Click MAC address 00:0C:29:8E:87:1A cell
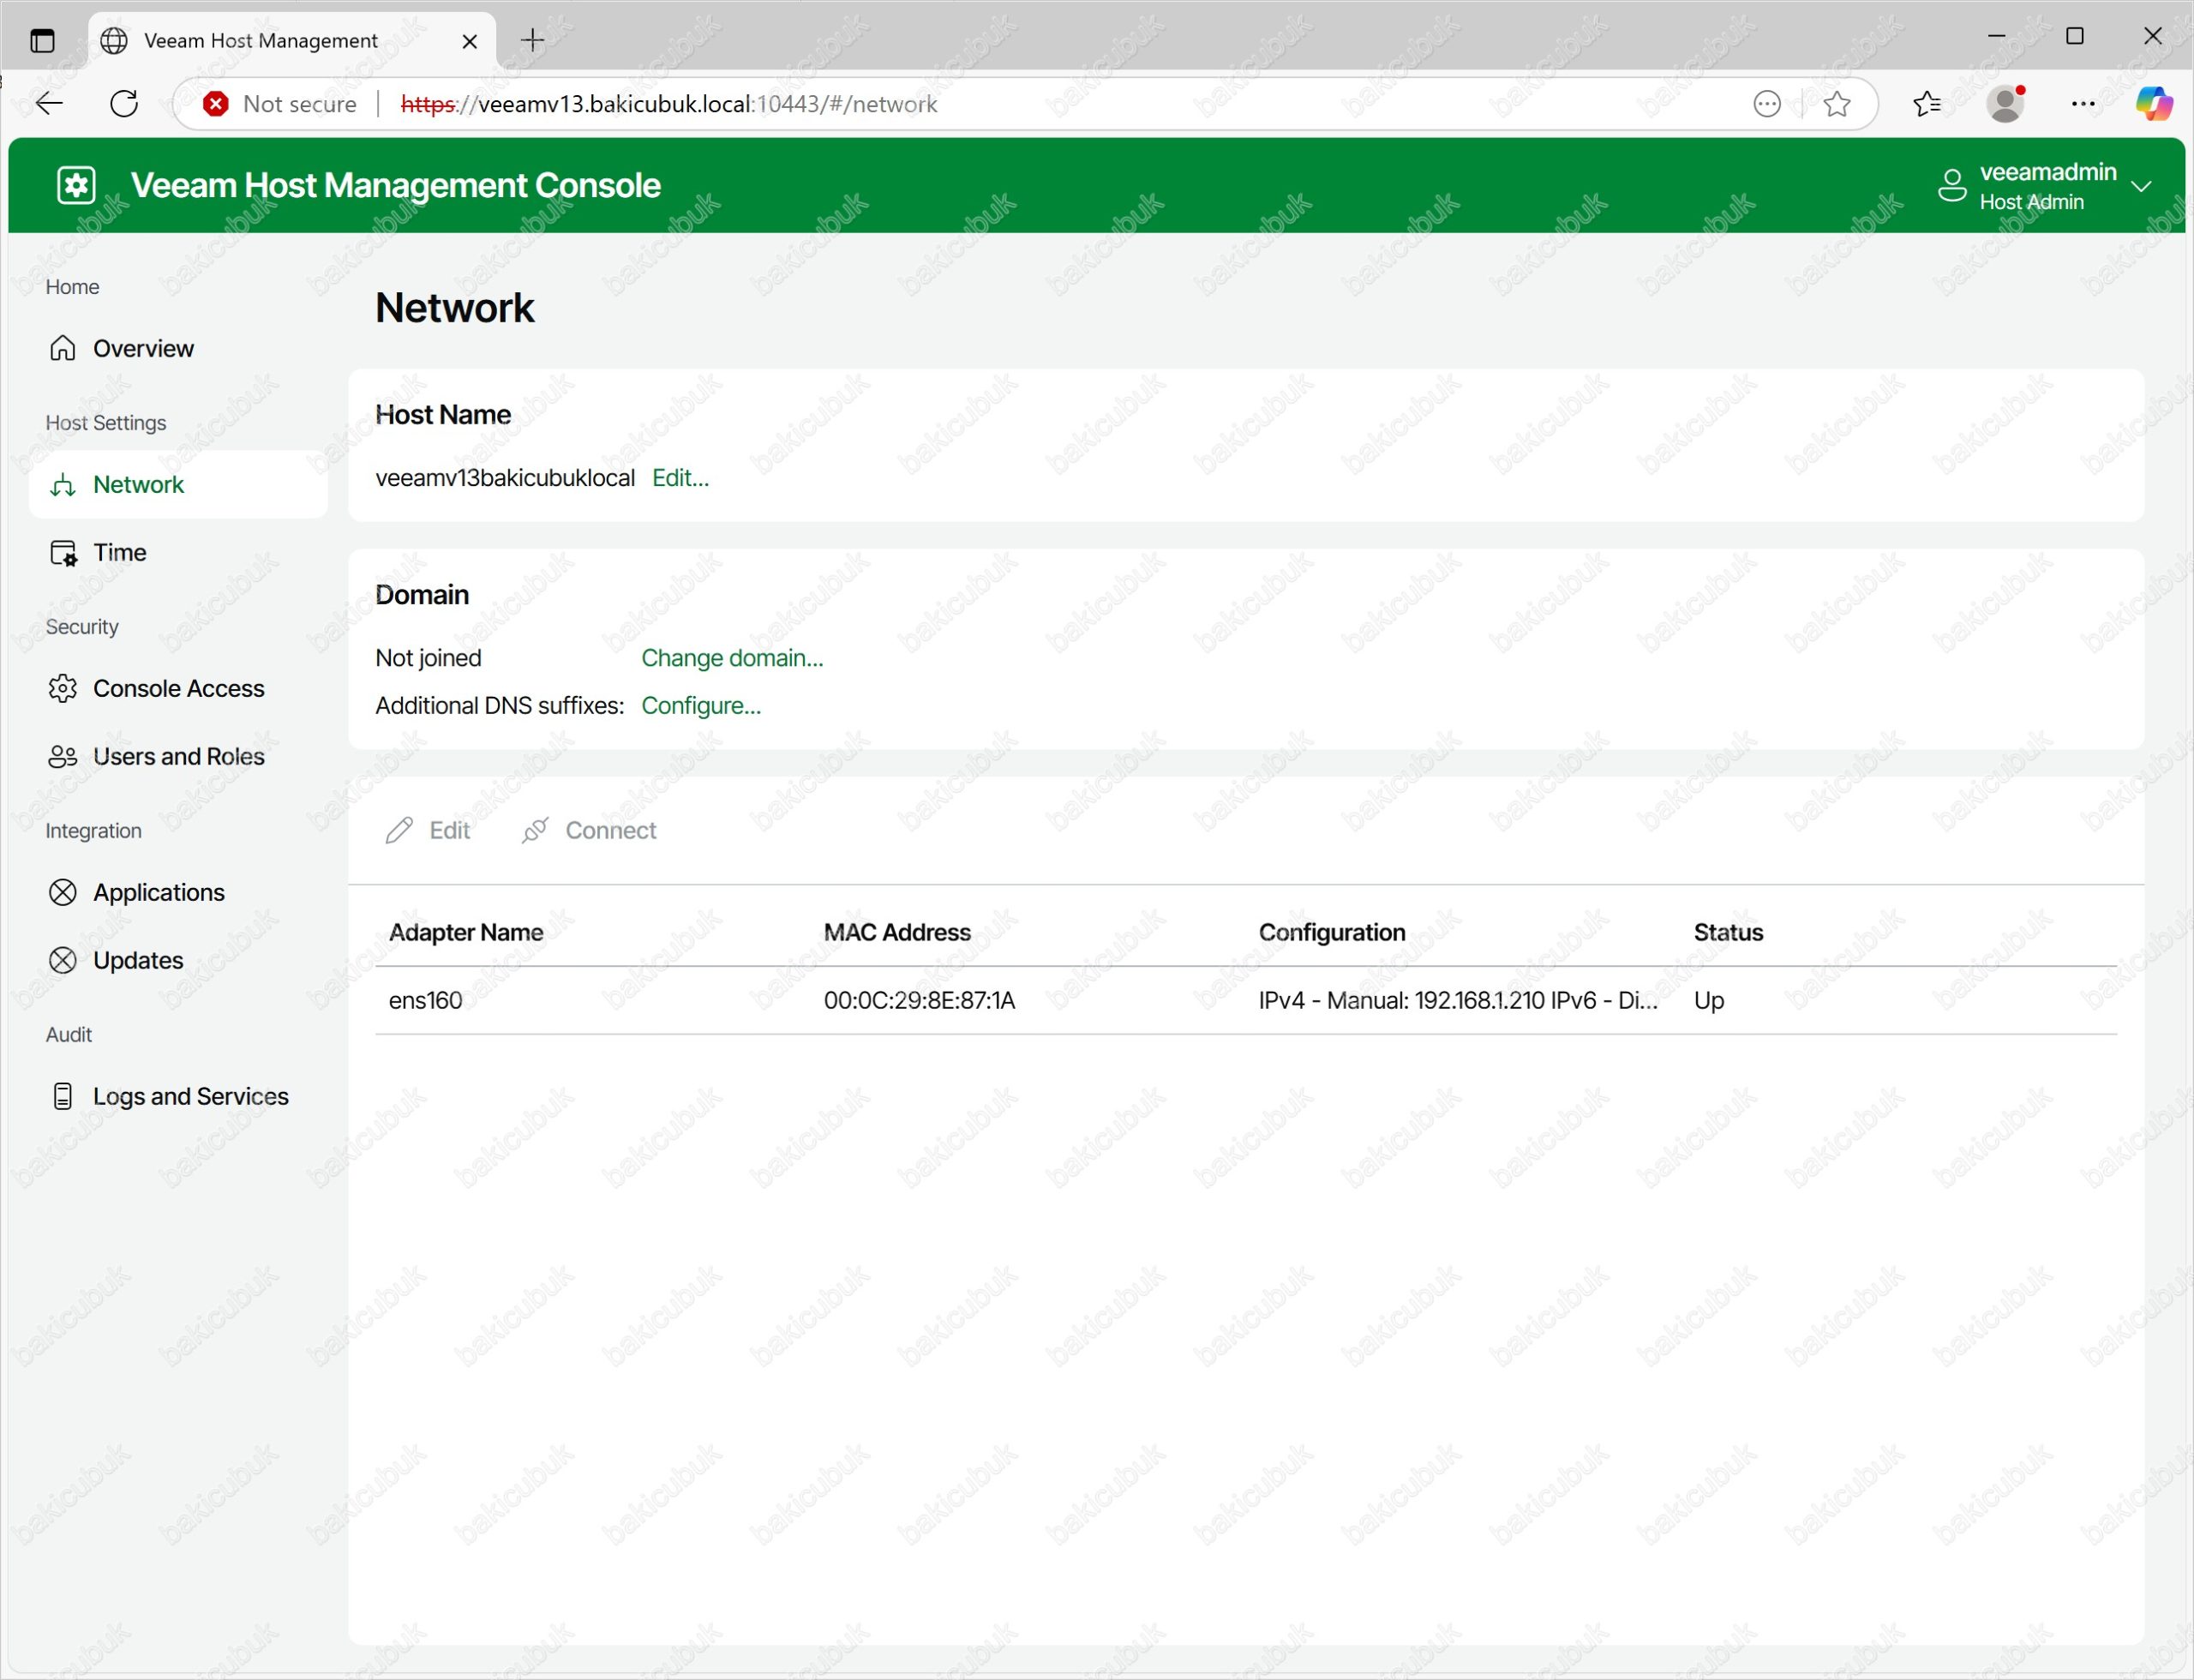The image size is (2194, 1680). coord(919,1001)
